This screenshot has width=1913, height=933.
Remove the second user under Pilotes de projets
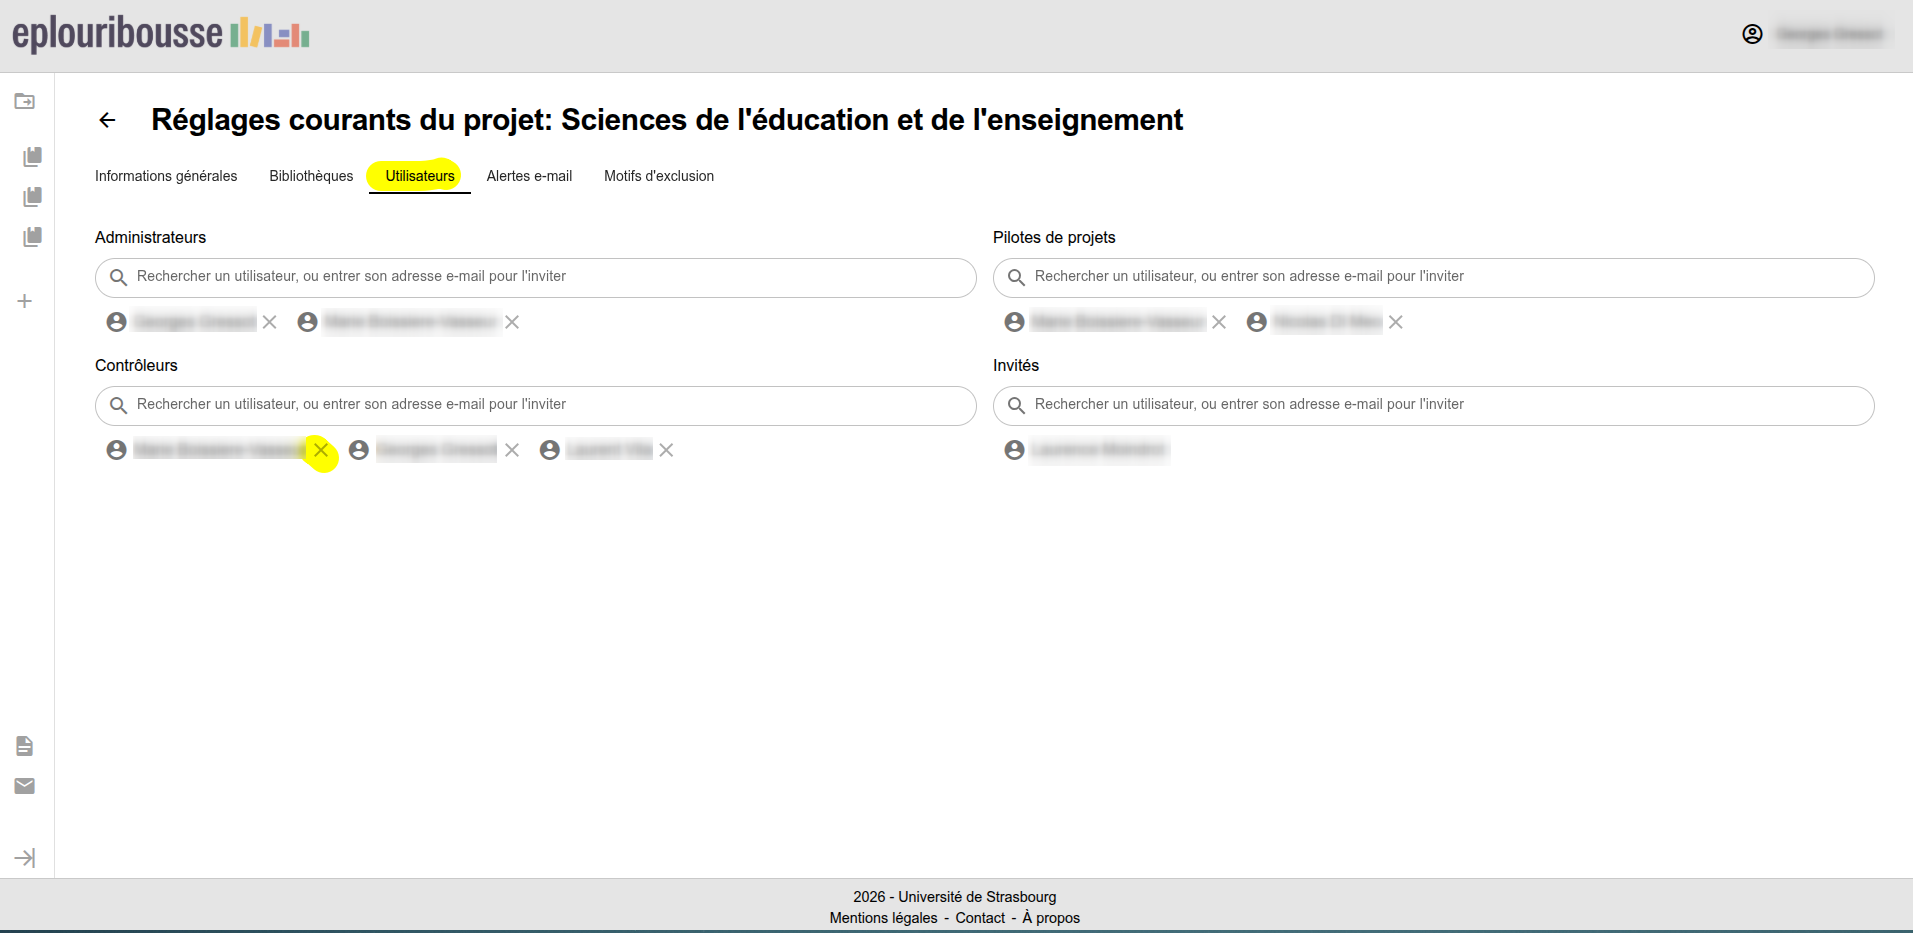pyautogui.click(x=1396, y=322)
